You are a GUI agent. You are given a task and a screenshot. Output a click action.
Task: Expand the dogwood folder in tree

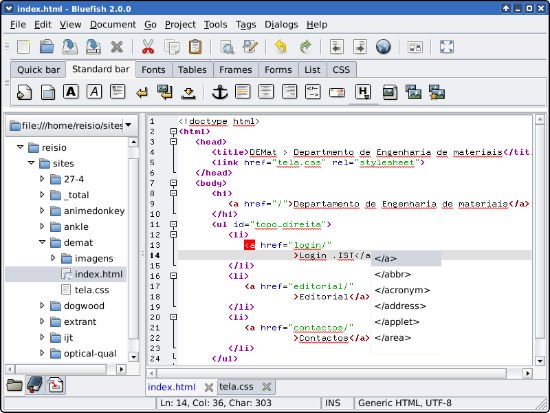(42, 306)
